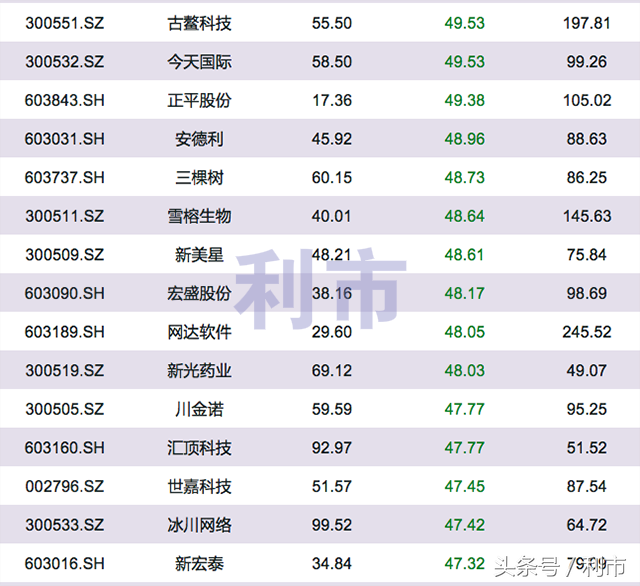The height and width of the screenshot is (586, 640).
Task: Select green value 48.61
Action: click(x=464, y=255)
